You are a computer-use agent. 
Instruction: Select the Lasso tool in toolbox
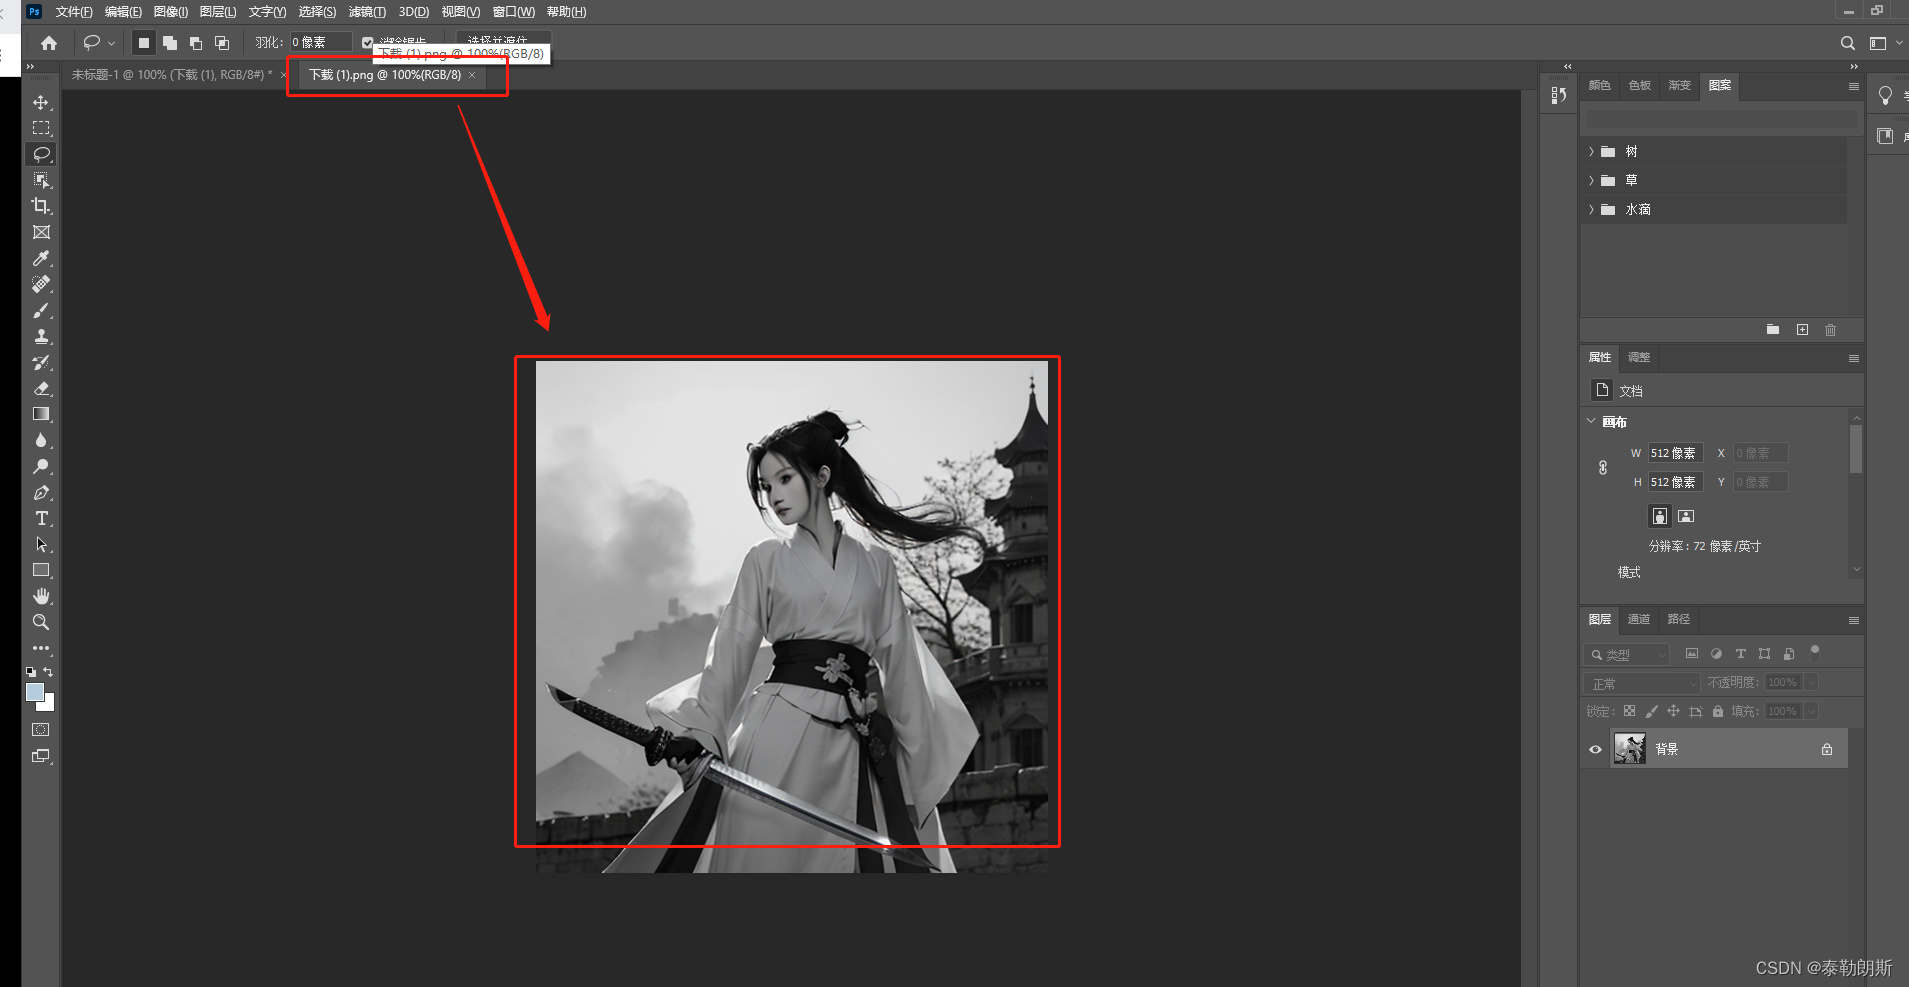click(x=41, y=154)
